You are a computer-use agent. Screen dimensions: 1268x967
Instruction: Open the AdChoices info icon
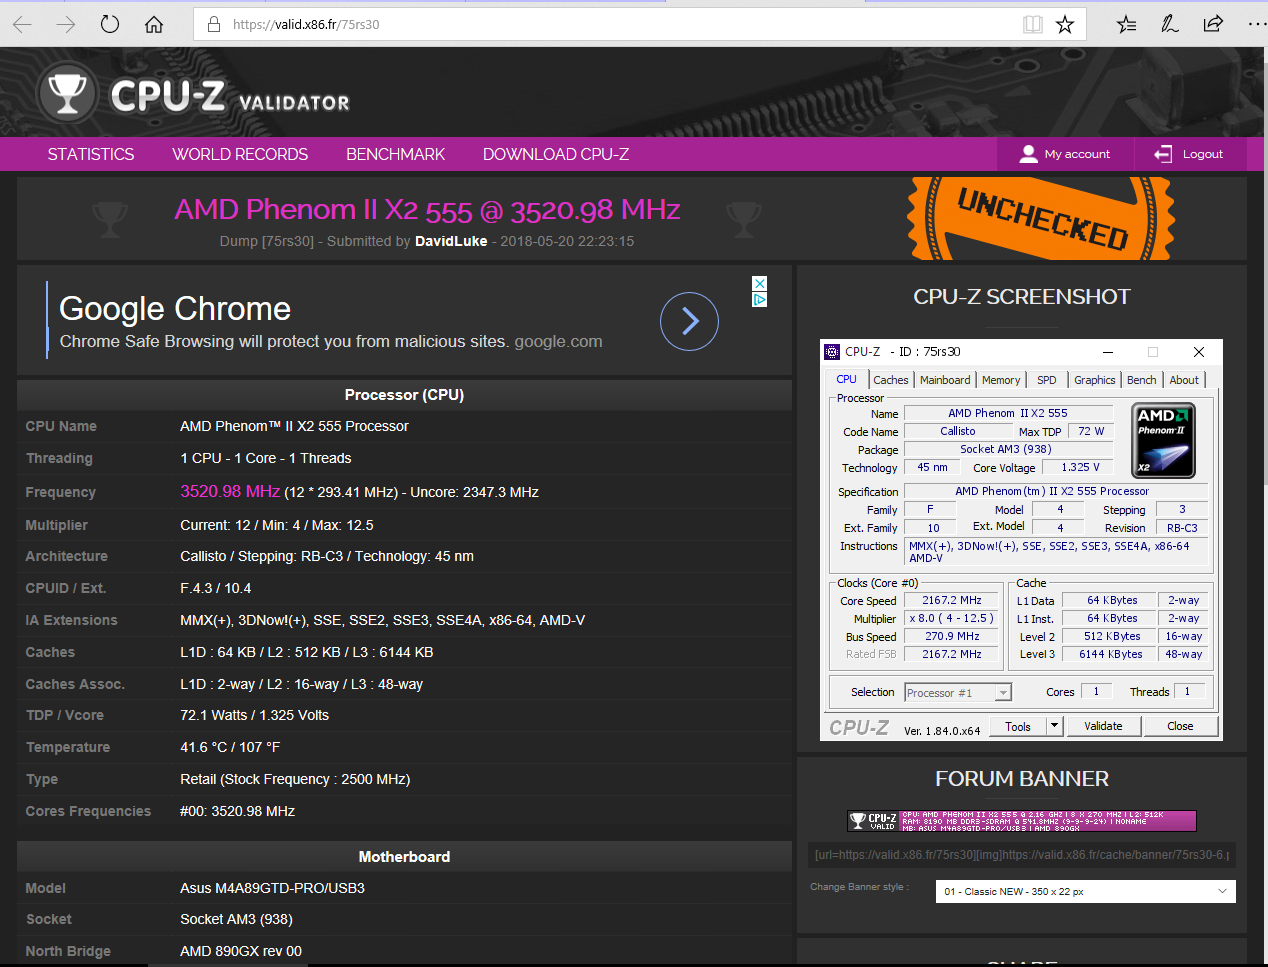tap(759, 299)
